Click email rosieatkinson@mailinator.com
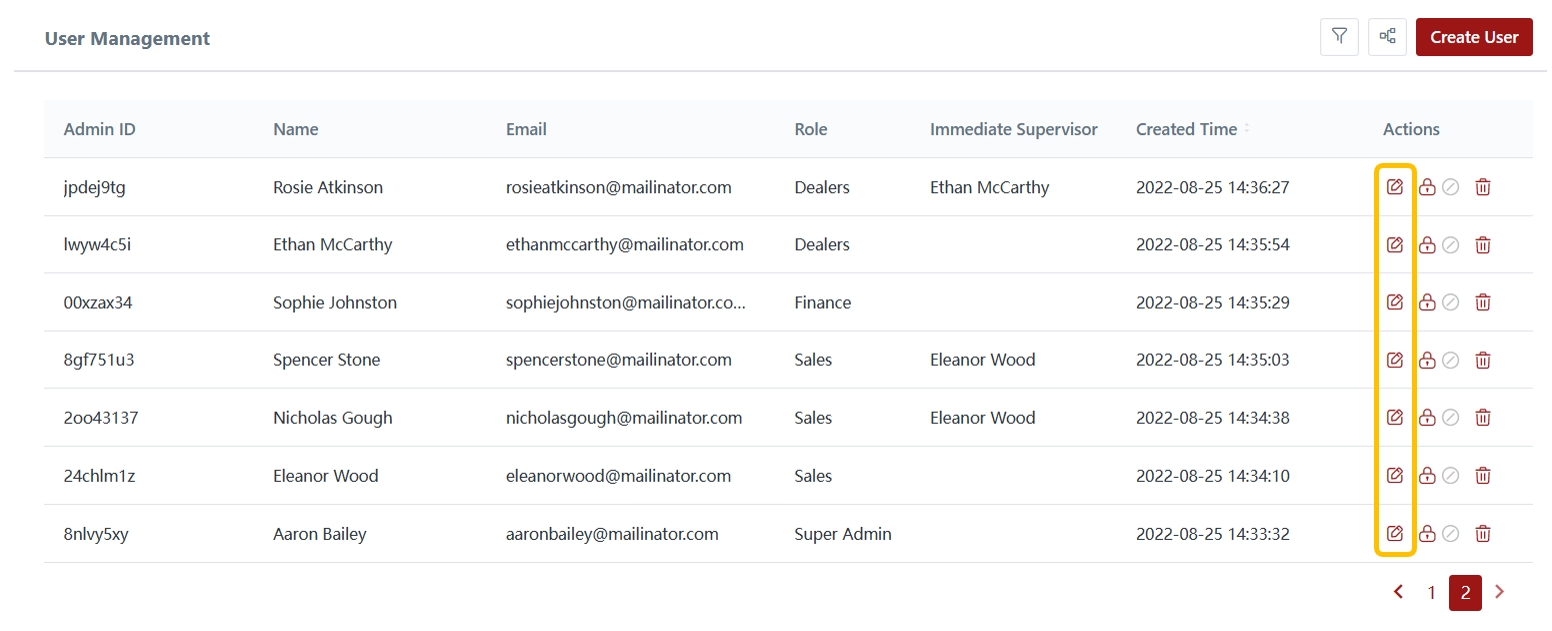1552x631 pixels. click(x=618, y=187)
